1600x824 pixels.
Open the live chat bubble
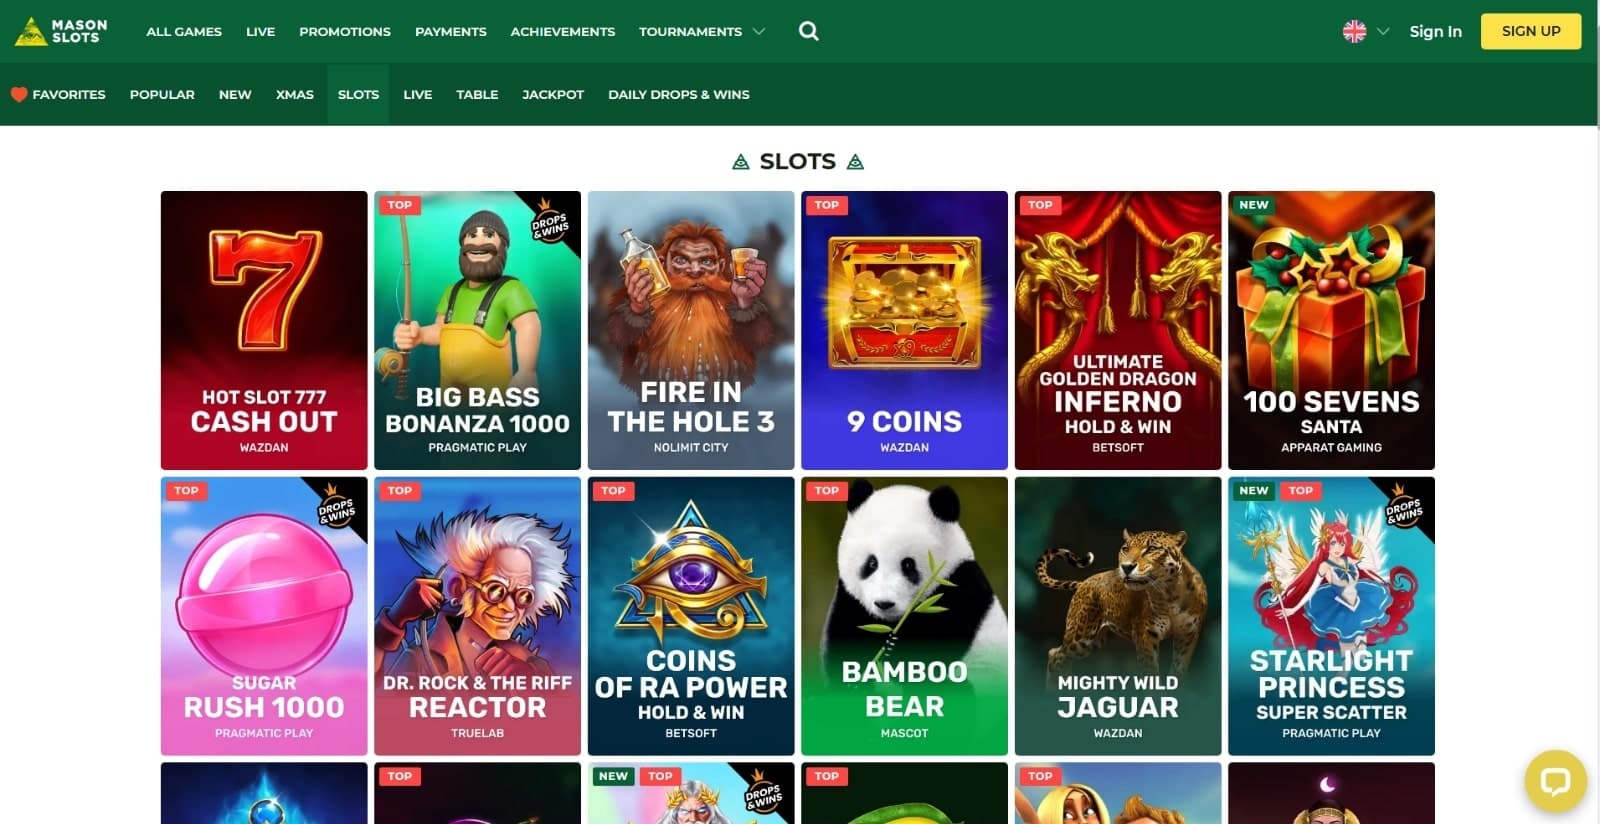[1555, 780]
